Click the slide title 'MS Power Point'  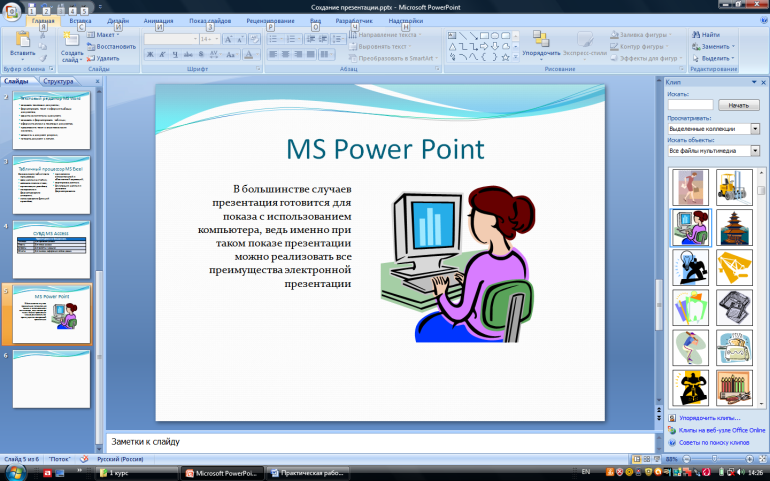pos(385,149)
